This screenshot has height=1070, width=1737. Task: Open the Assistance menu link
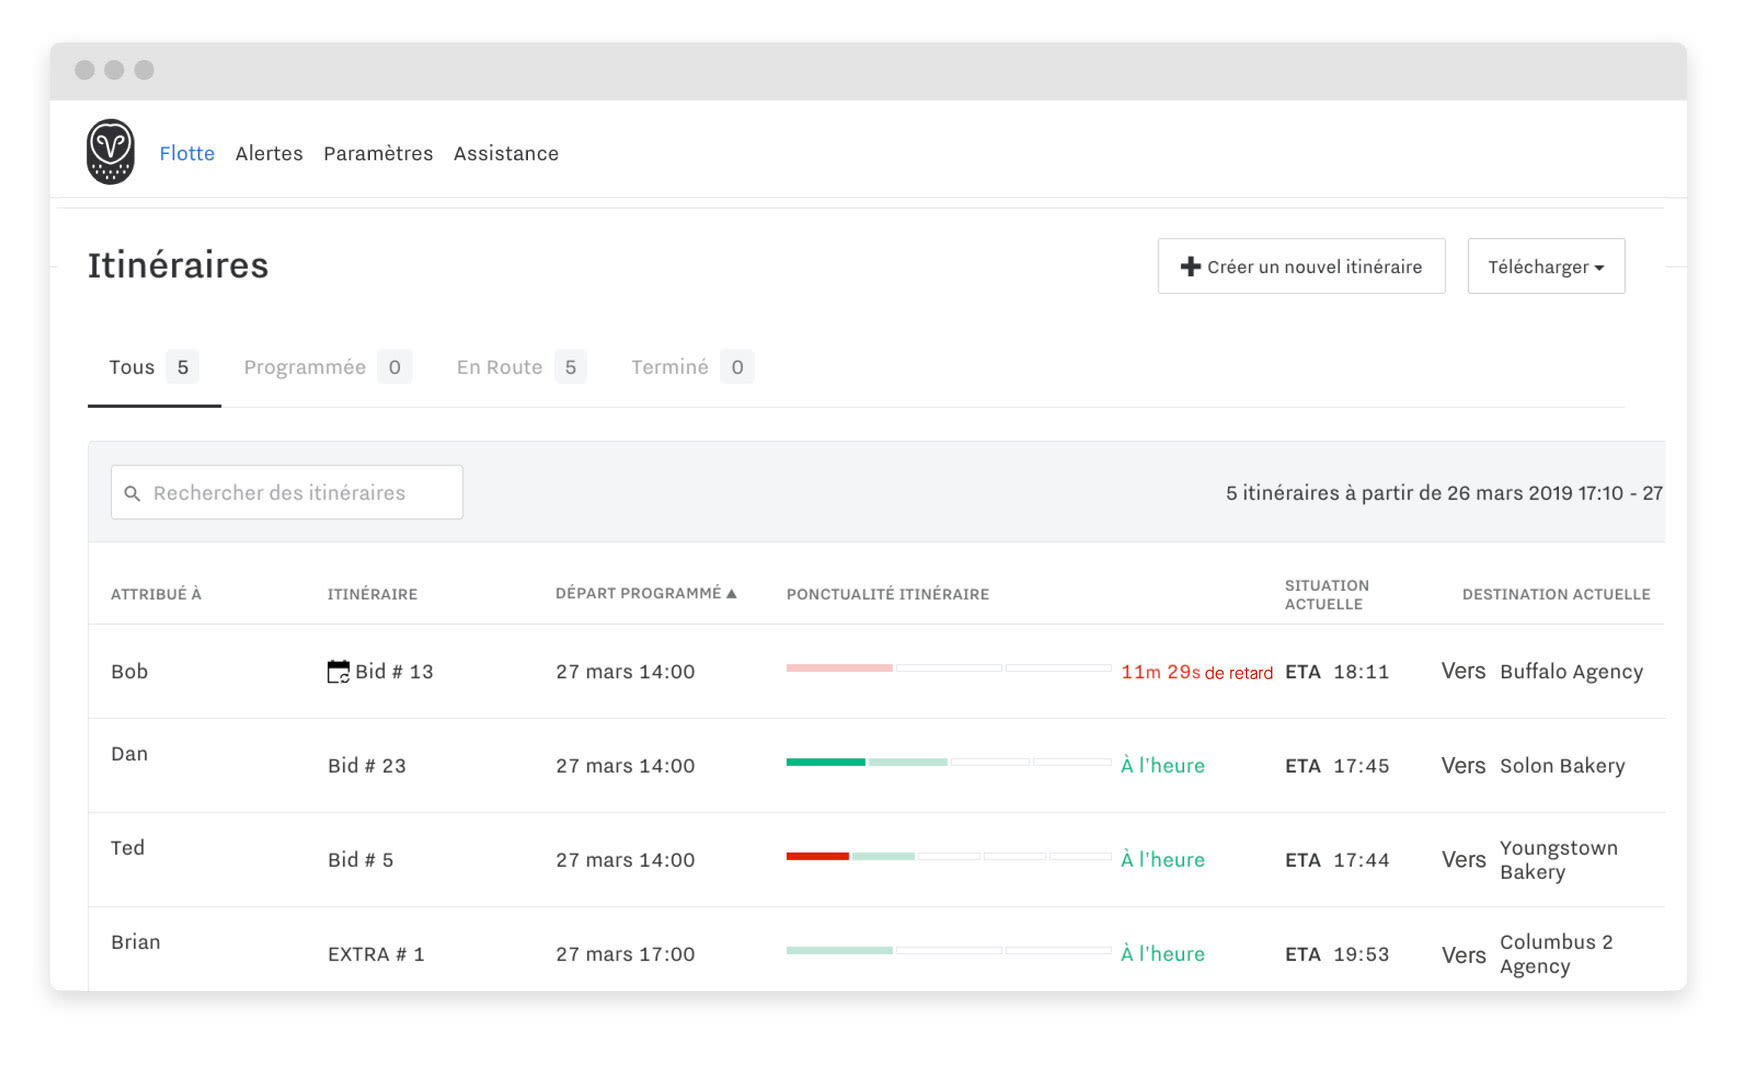click(506, 153)
